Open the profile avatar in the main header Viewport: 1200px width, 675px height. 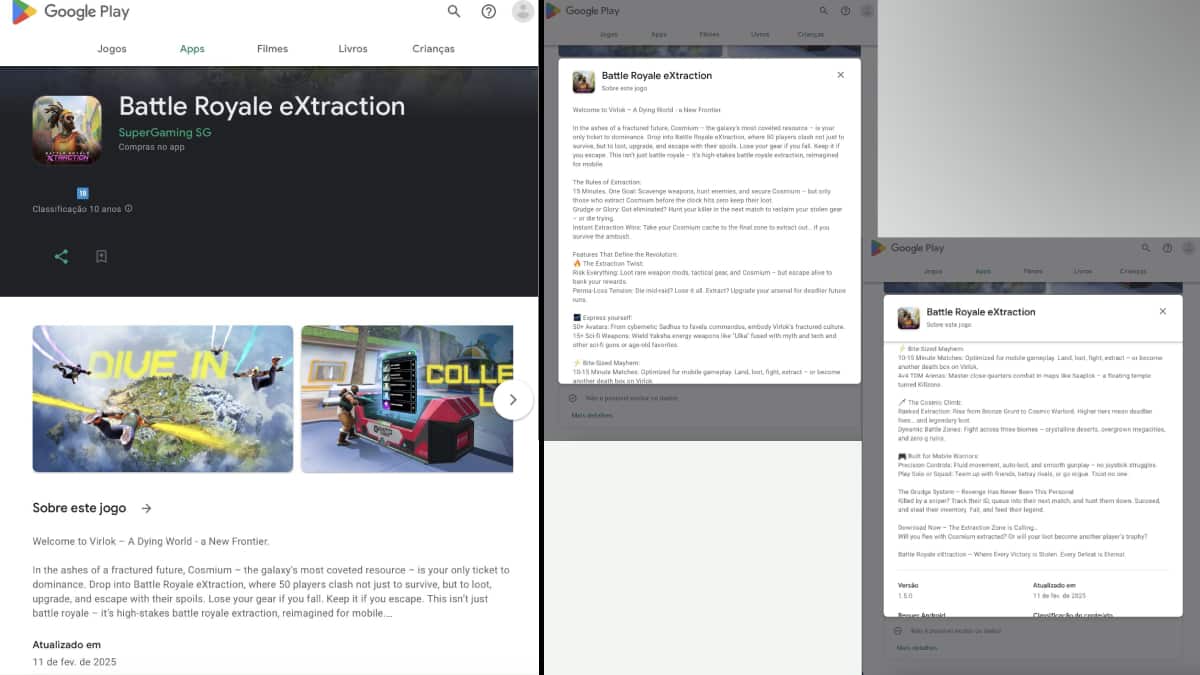[x=522, y=12]
